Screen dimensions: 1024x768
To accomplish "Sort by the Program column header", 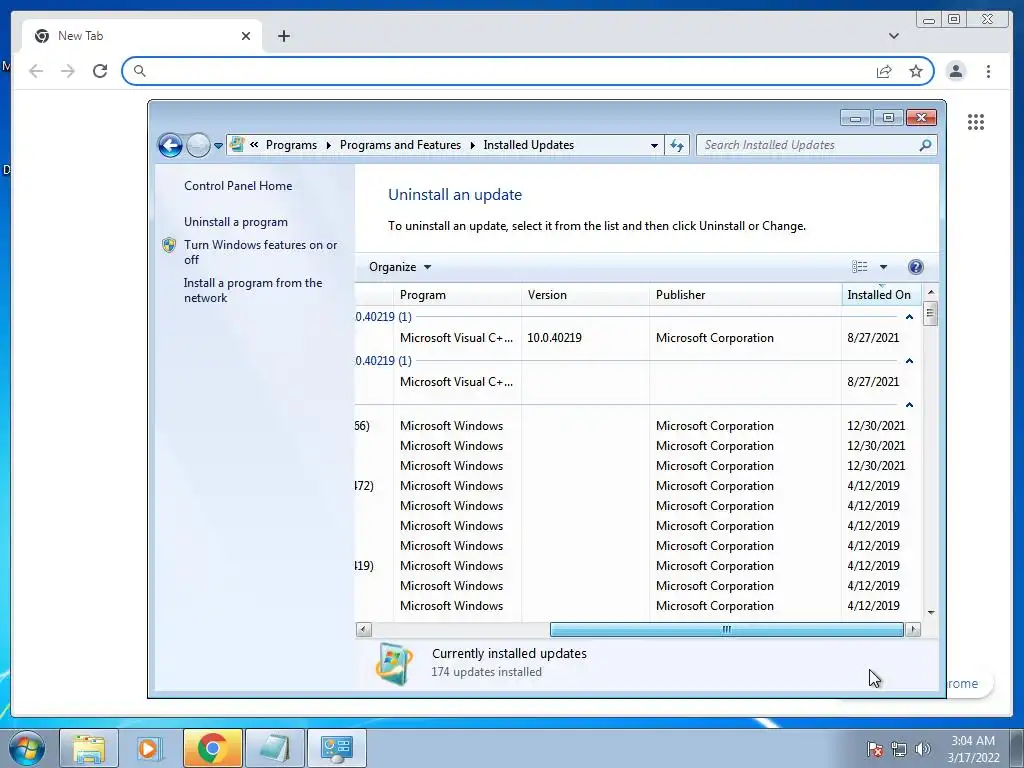I will [458, 295].
